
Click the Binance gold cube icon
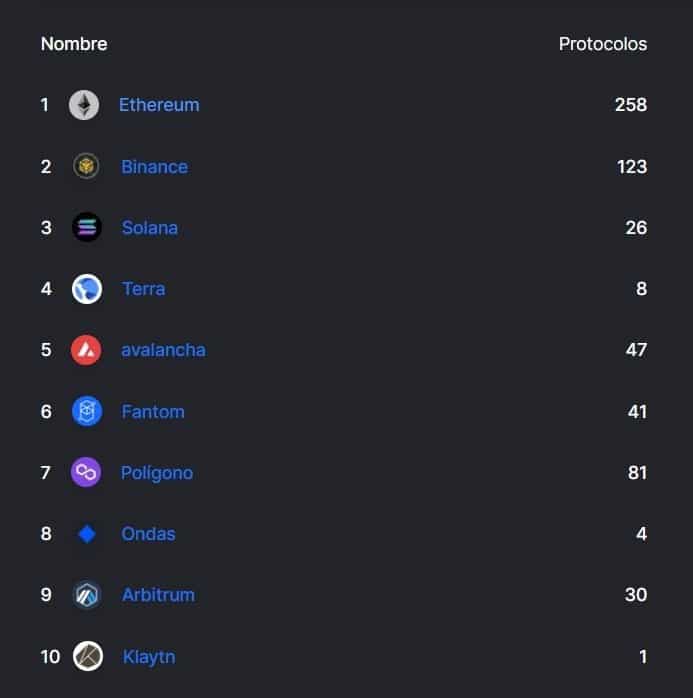tap(86, 166)
